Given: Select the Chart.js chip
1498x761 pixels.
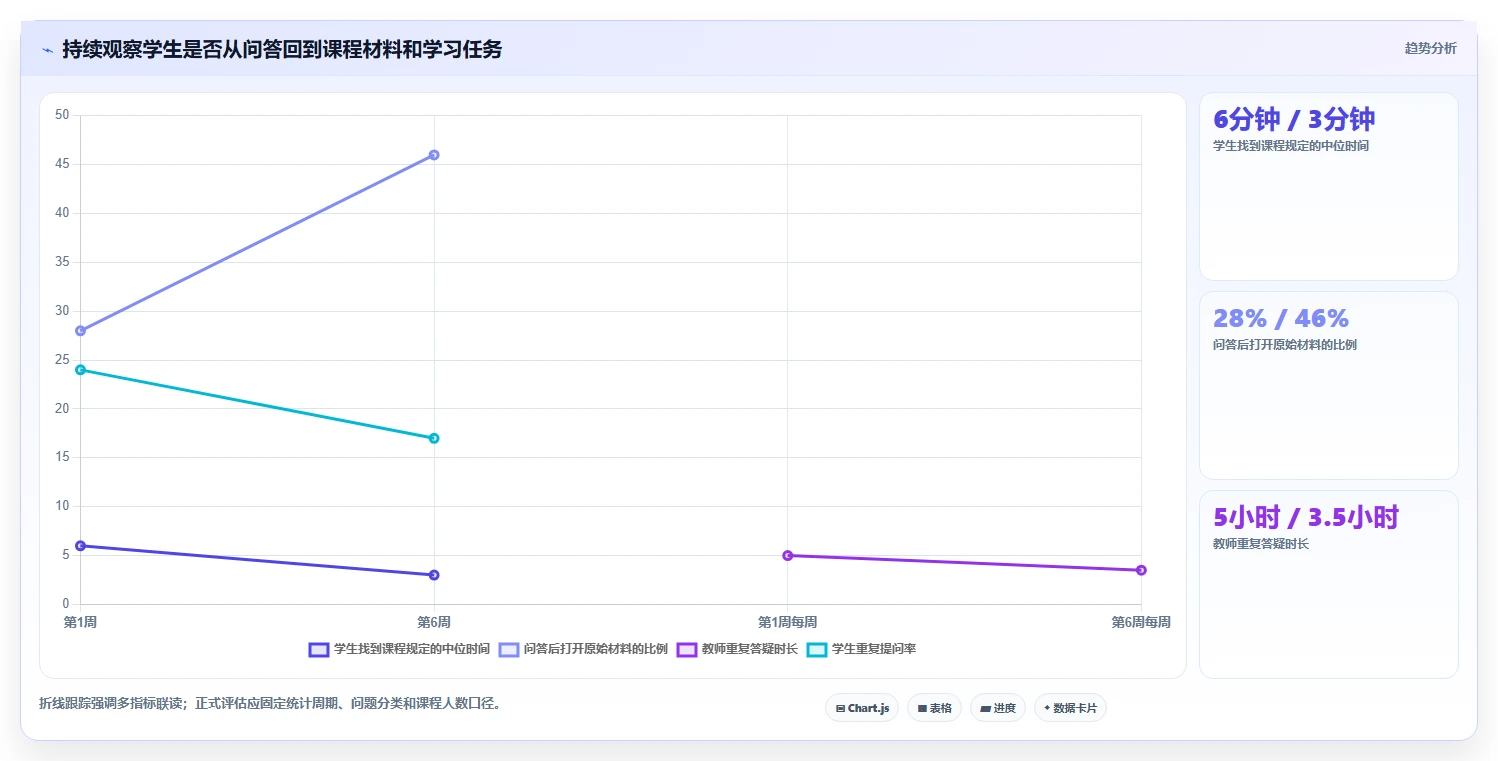Looking at the screenshot, I should [x=862, y=708].
